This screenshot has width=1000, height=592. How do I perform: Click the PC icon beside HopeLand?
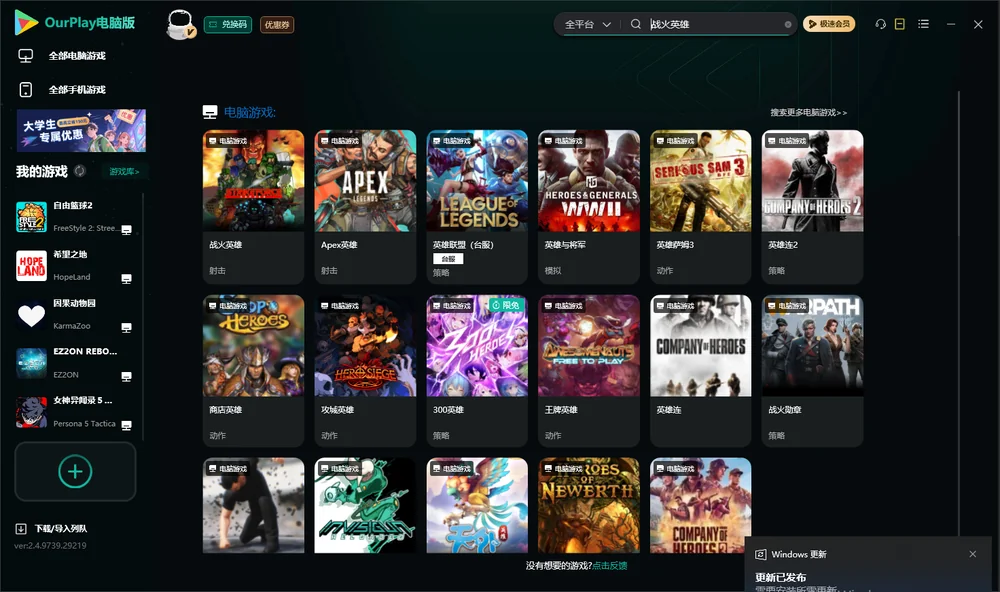point(126,279)
